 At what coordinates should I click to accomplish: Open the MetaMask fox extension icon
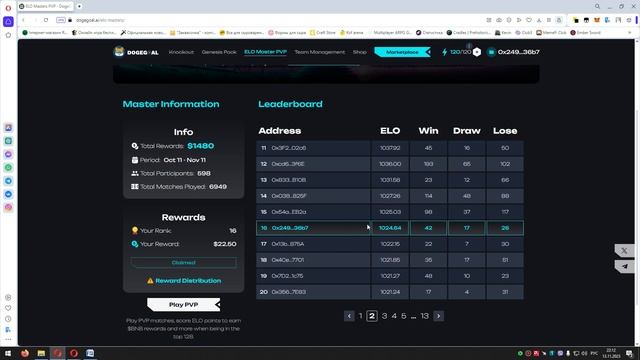click(x=597, y=20)
